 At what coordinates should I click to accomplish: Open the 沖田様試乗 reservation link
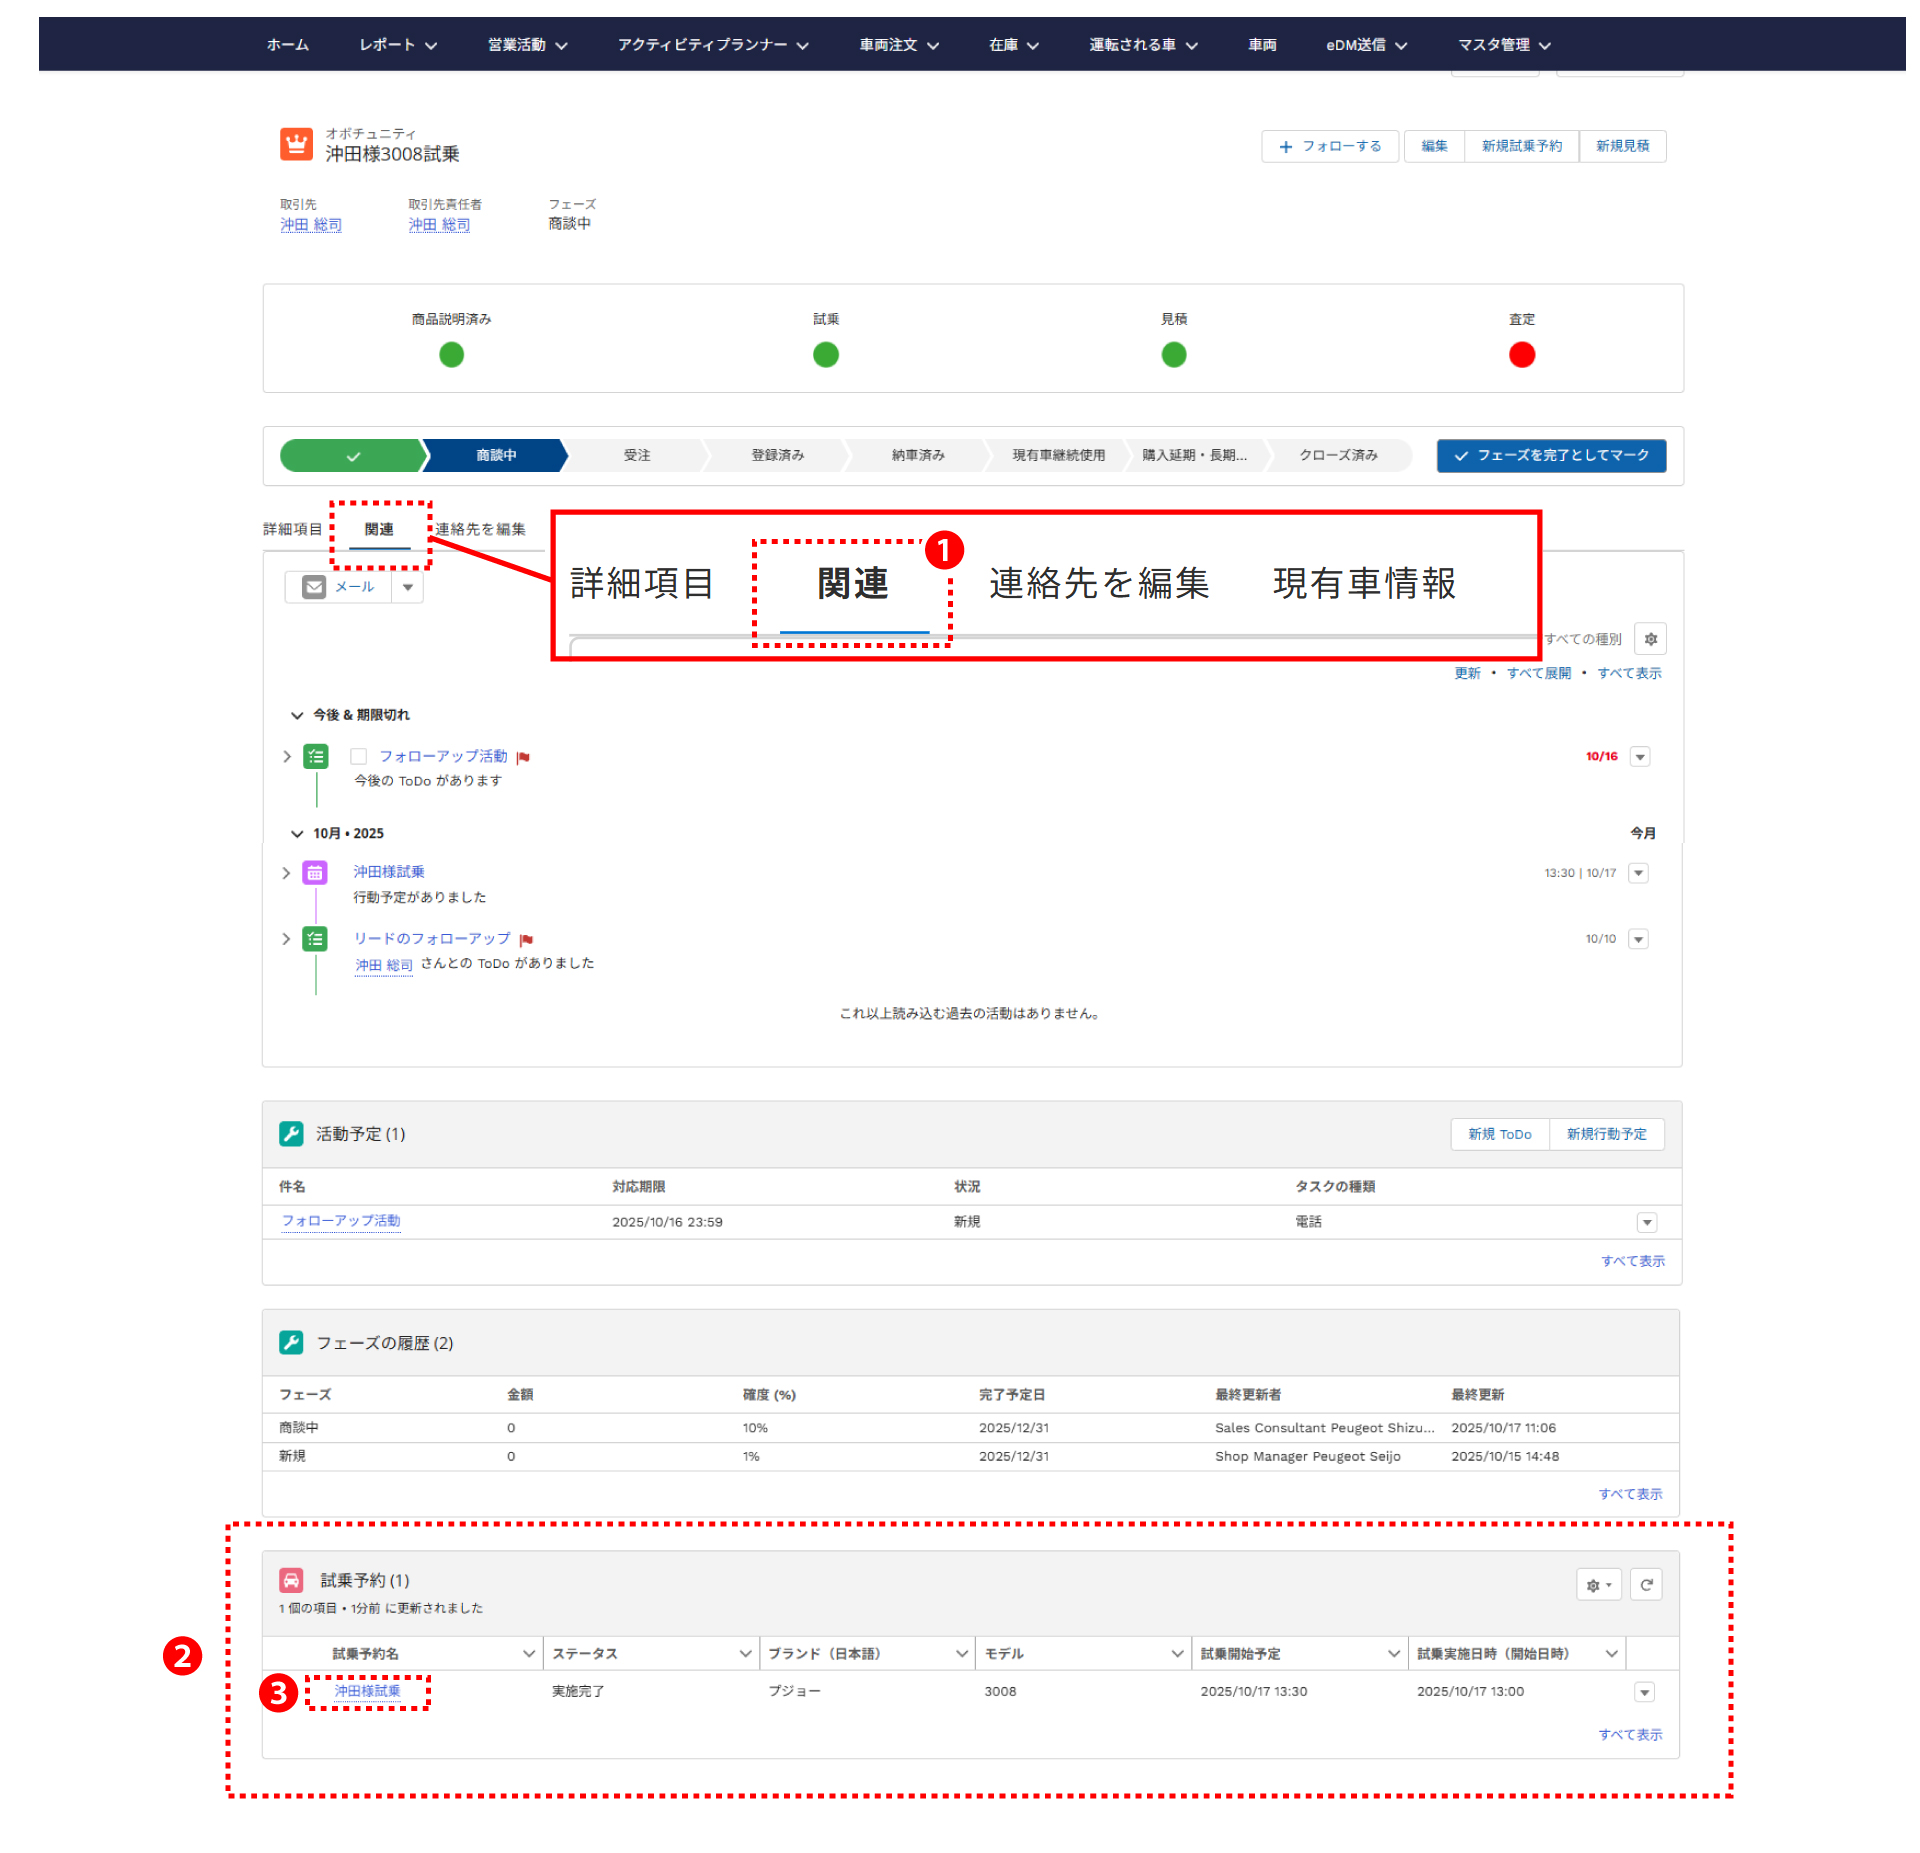pos(367,1691)
